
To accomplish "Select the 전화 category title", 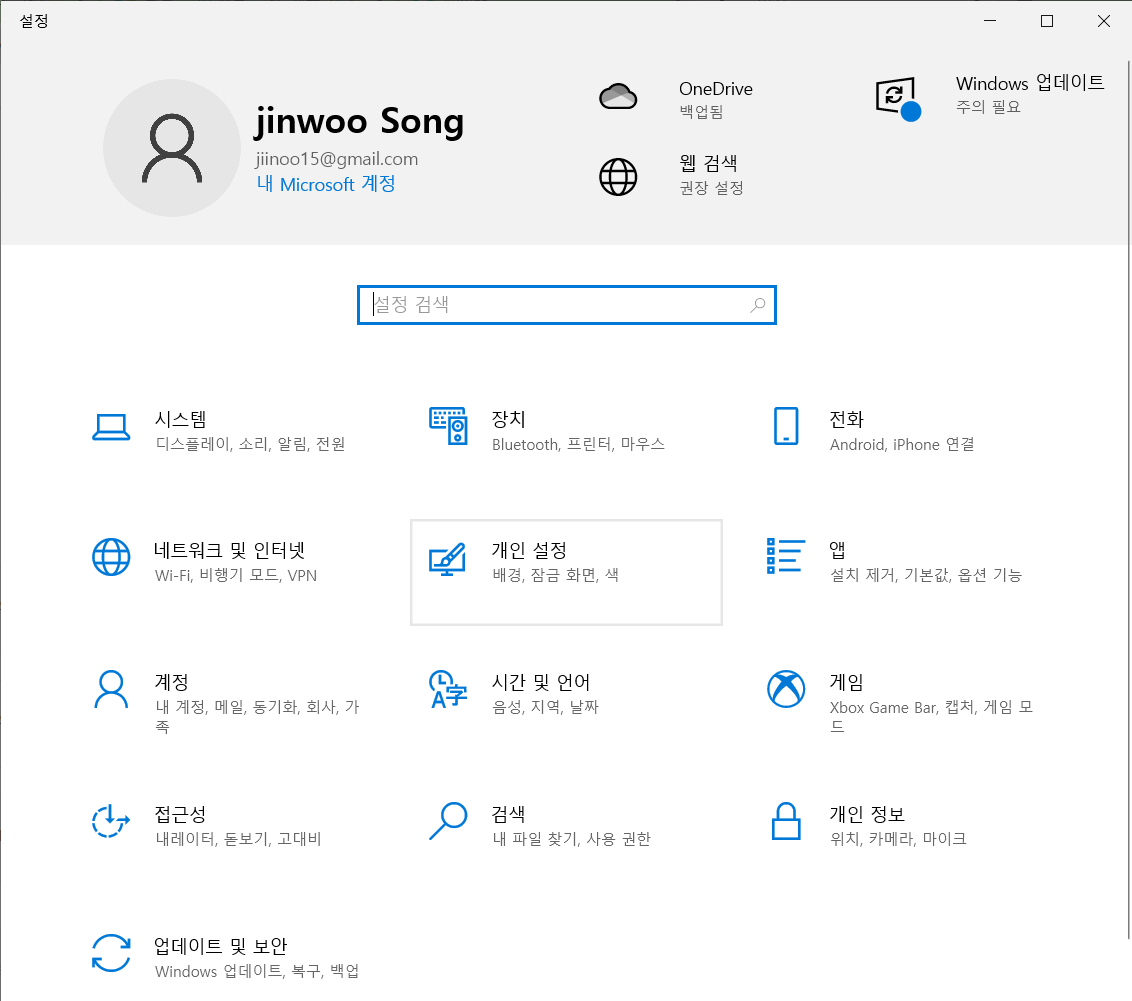I will pos(846,419).
